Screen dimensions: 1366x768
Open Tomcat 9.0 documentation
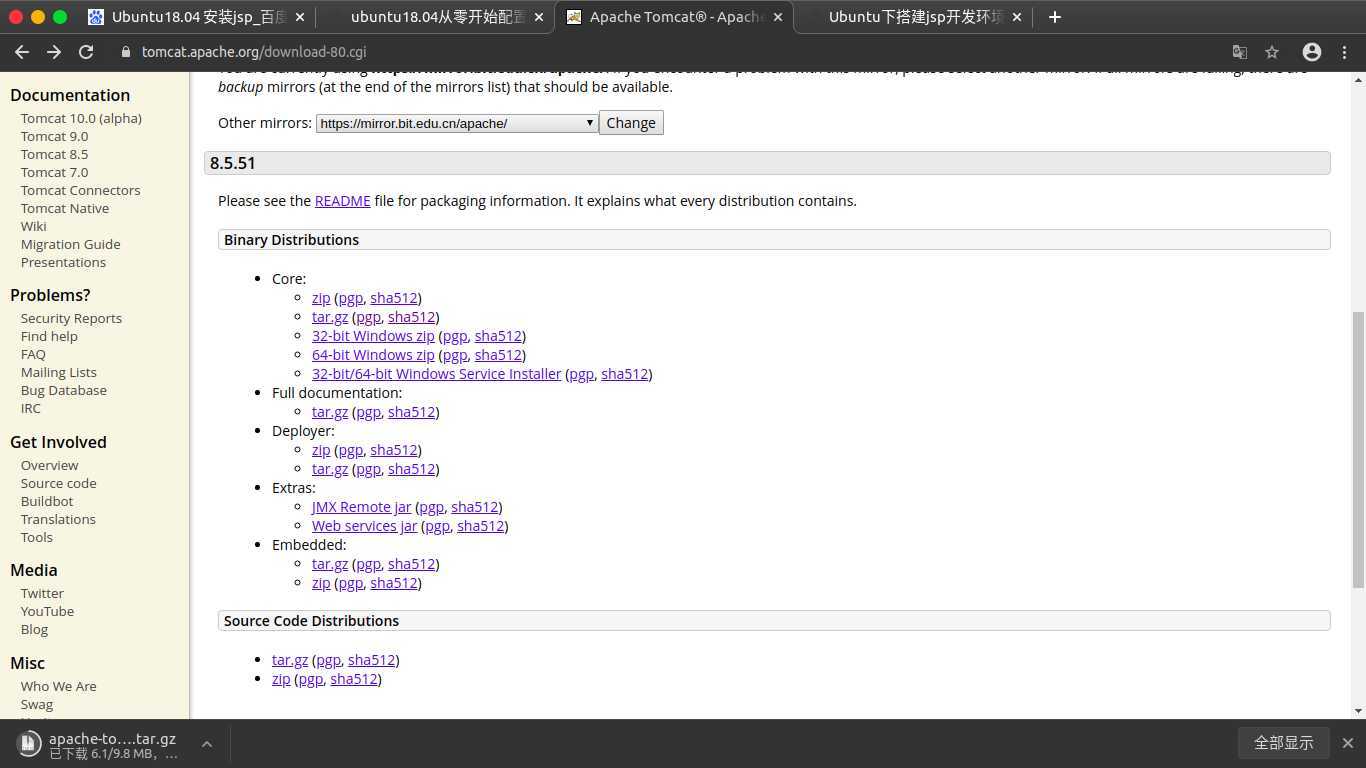point(54,136)
